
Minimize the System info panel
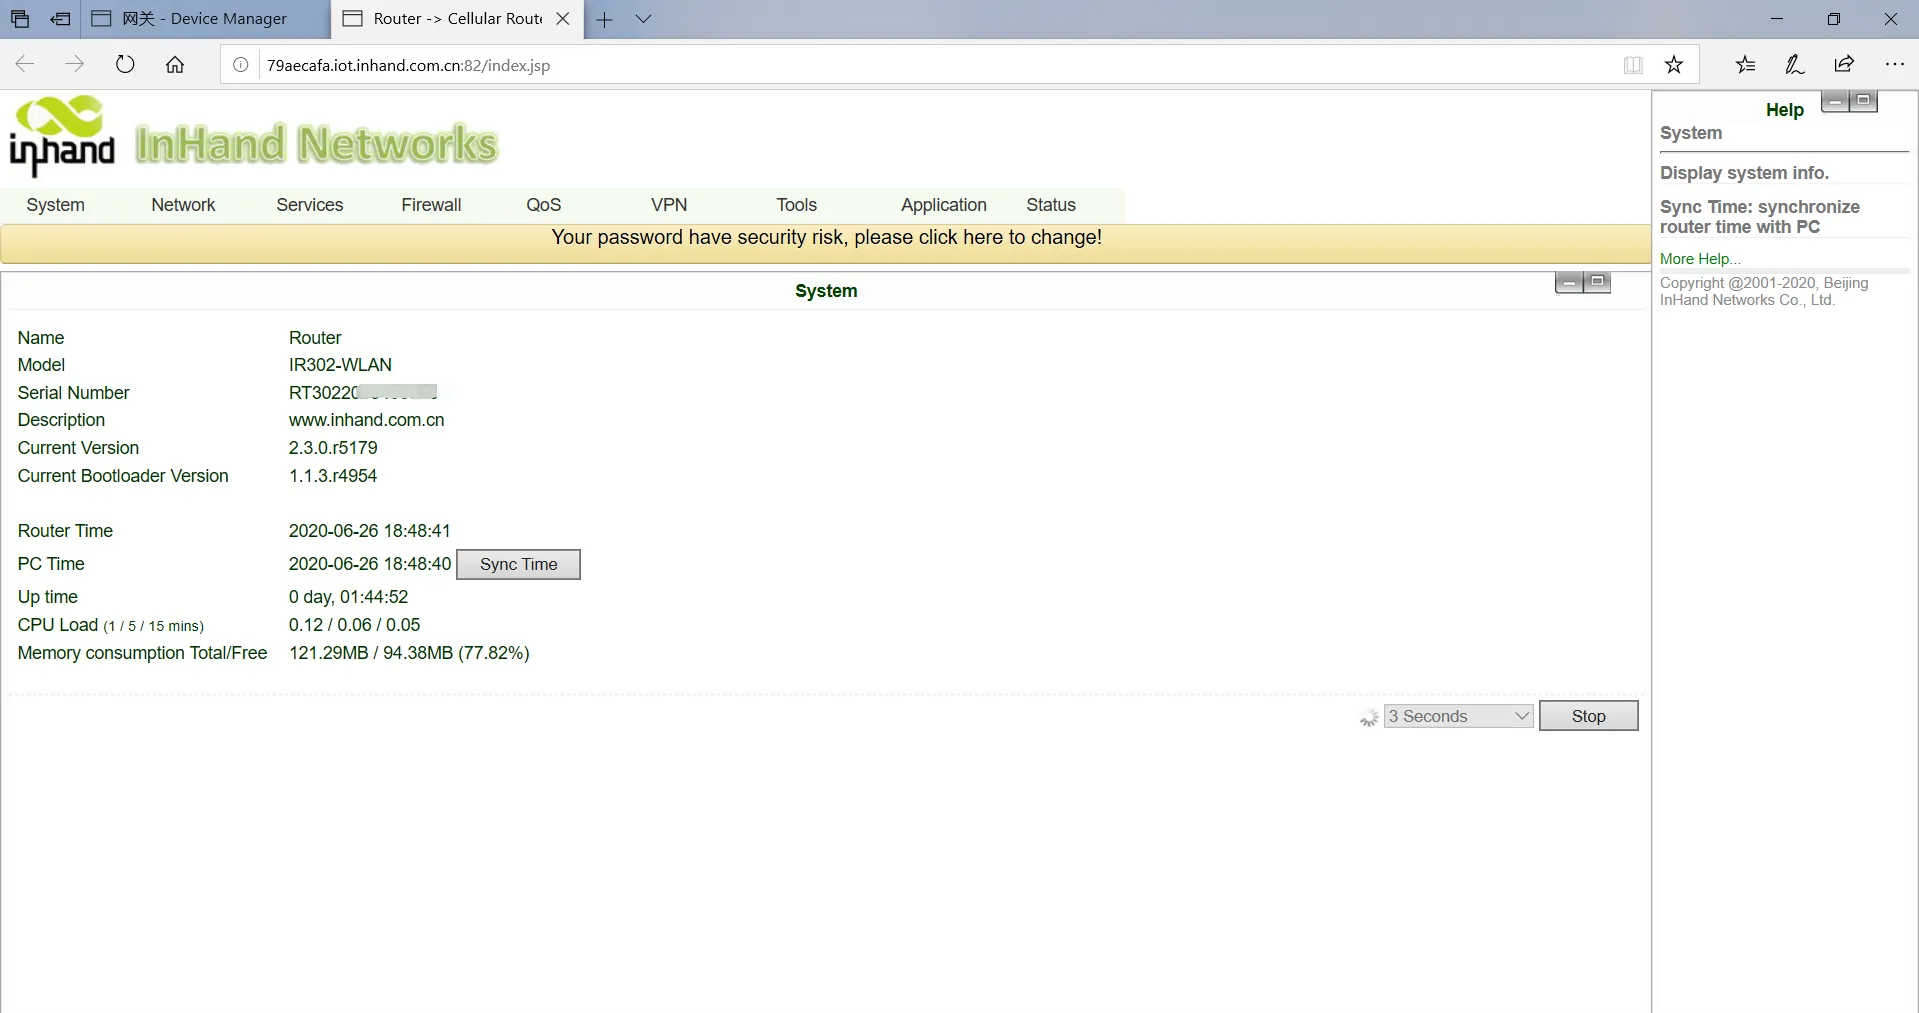point(1569,283)
